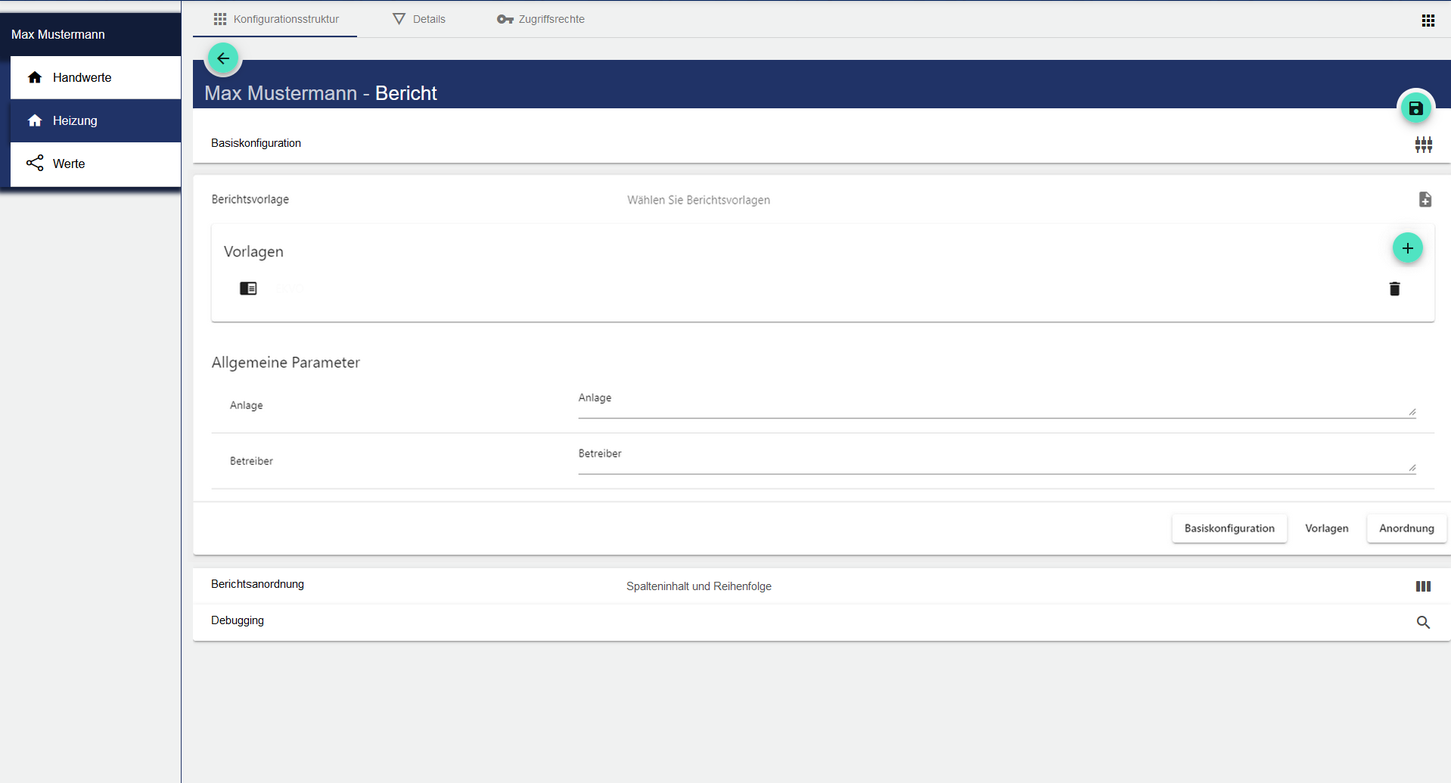Screen dimensions: 1451x783
Task: Click the add-file icon in Berichtsvorlage row
Action: [1425, 200]
